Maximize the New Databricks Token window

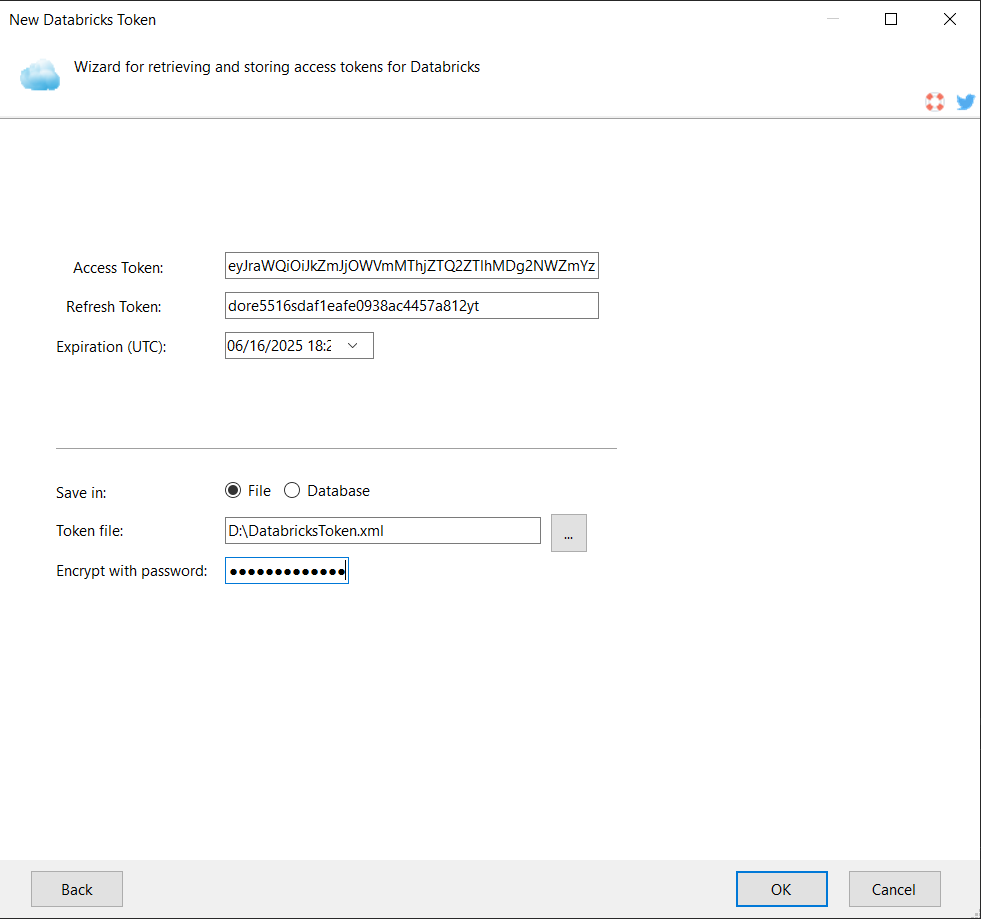point(891,19)
